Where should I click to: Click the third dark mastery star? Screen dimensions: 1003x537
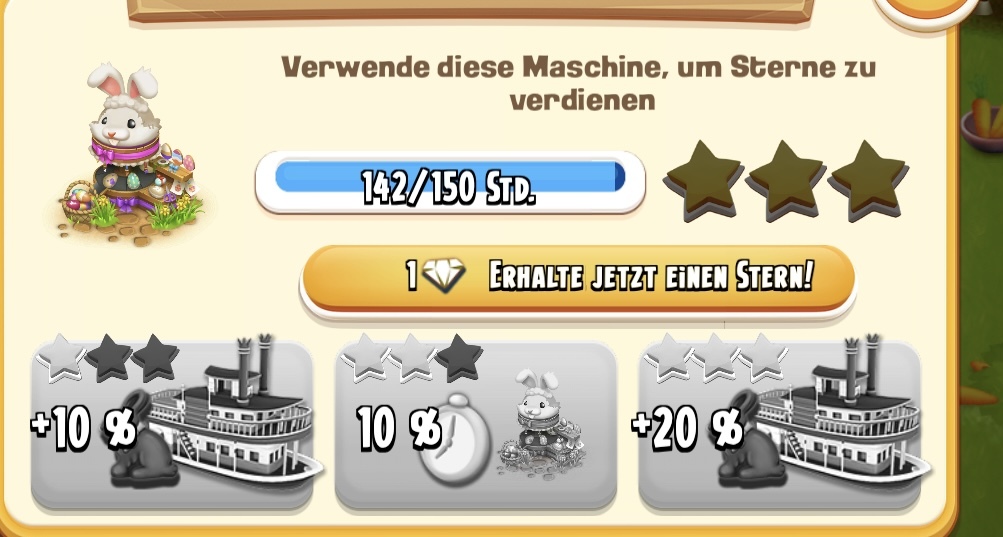coord(867,181)
